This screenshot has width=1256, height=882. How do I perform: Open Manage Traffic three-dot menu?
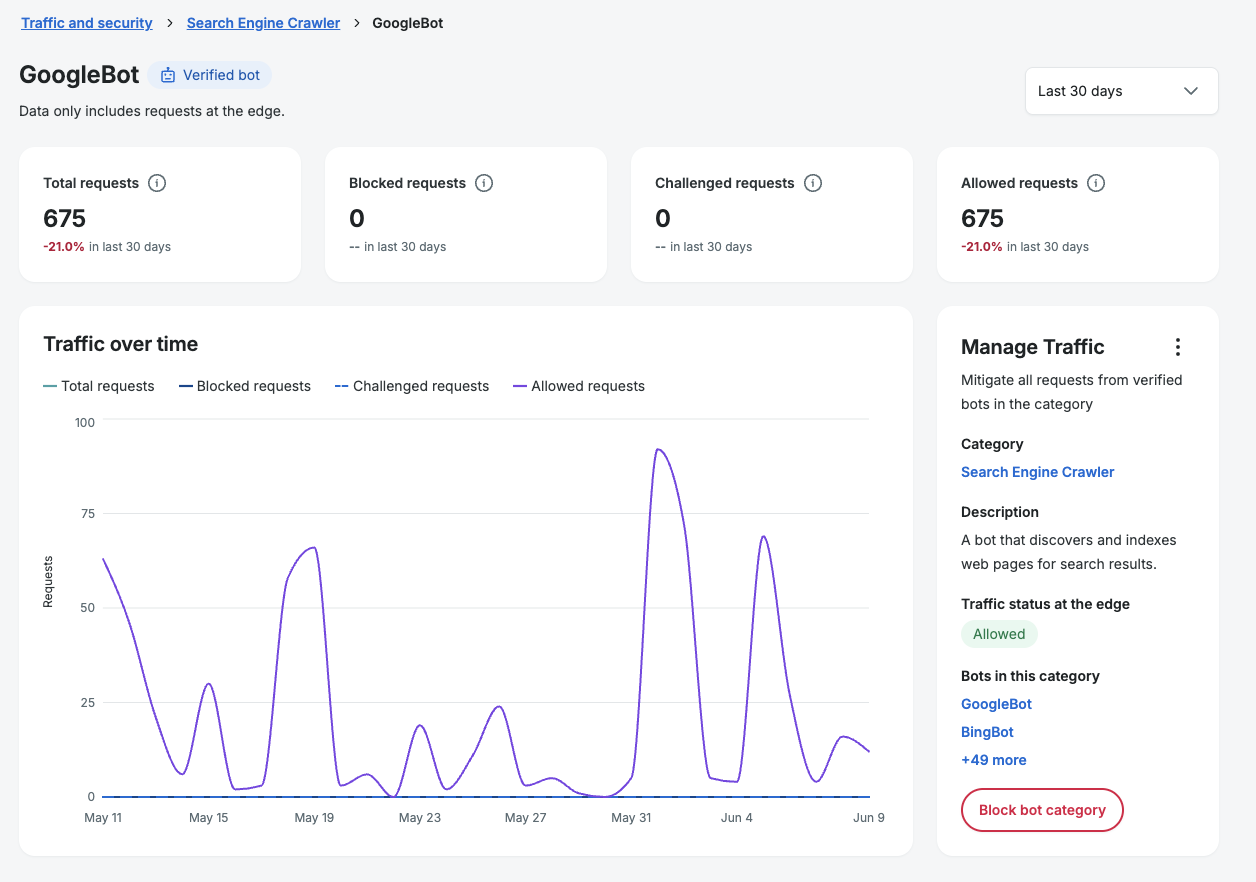[1178, 347]
